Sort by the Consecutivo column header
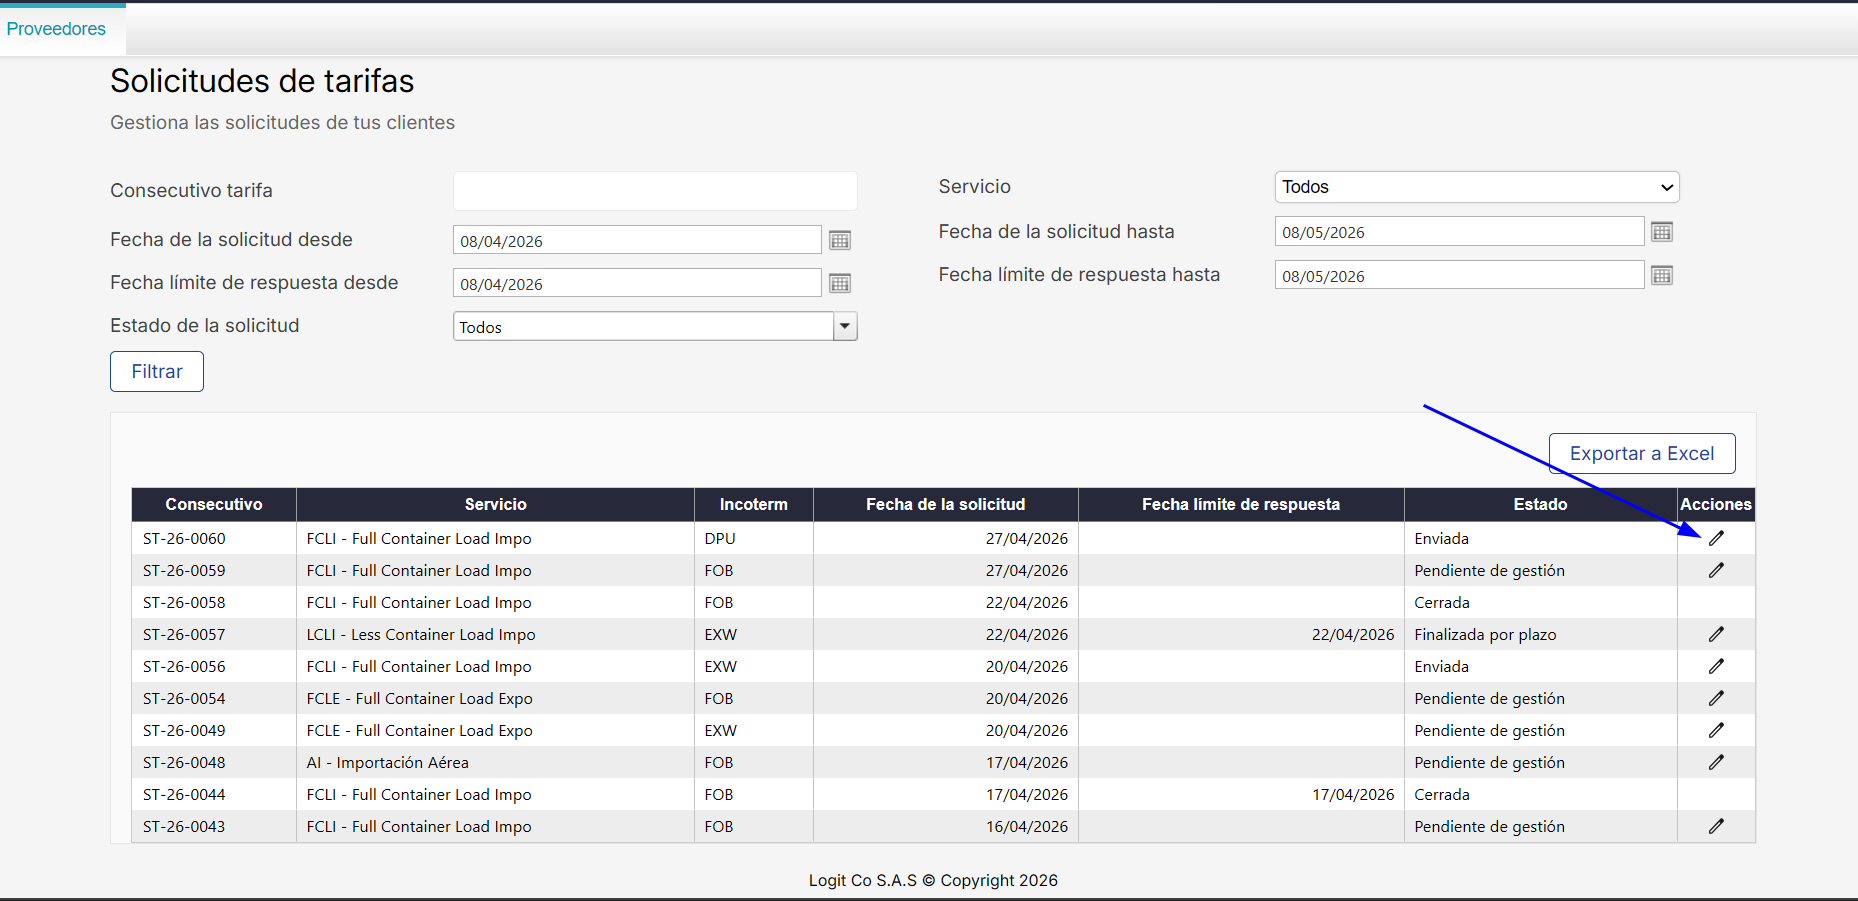 pos(214,504)
